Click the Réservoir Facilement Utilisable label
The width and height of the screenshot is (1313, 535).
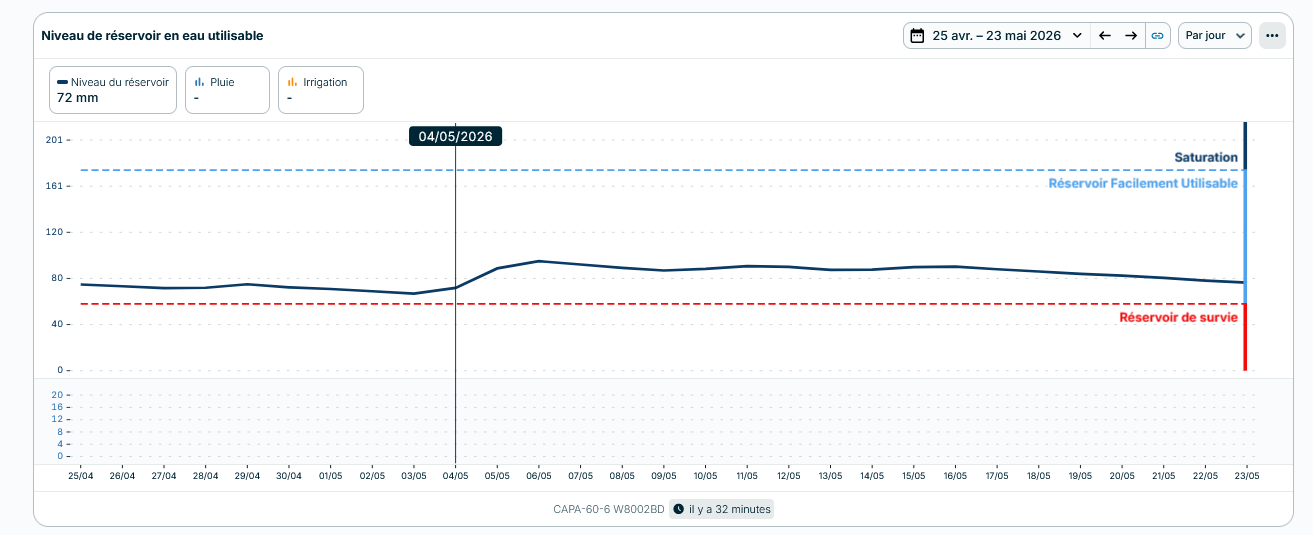(1143, 184)
